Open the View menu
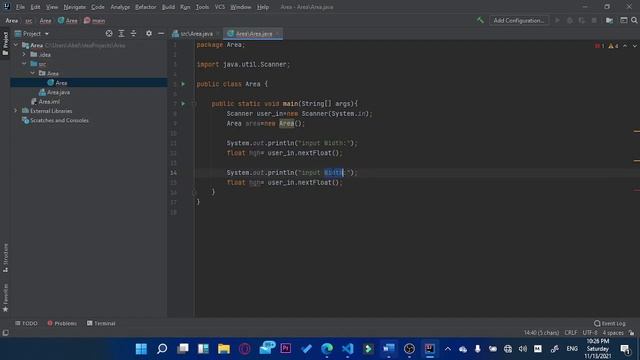Screen dimensions: 640x360 (x=52, y=7)
